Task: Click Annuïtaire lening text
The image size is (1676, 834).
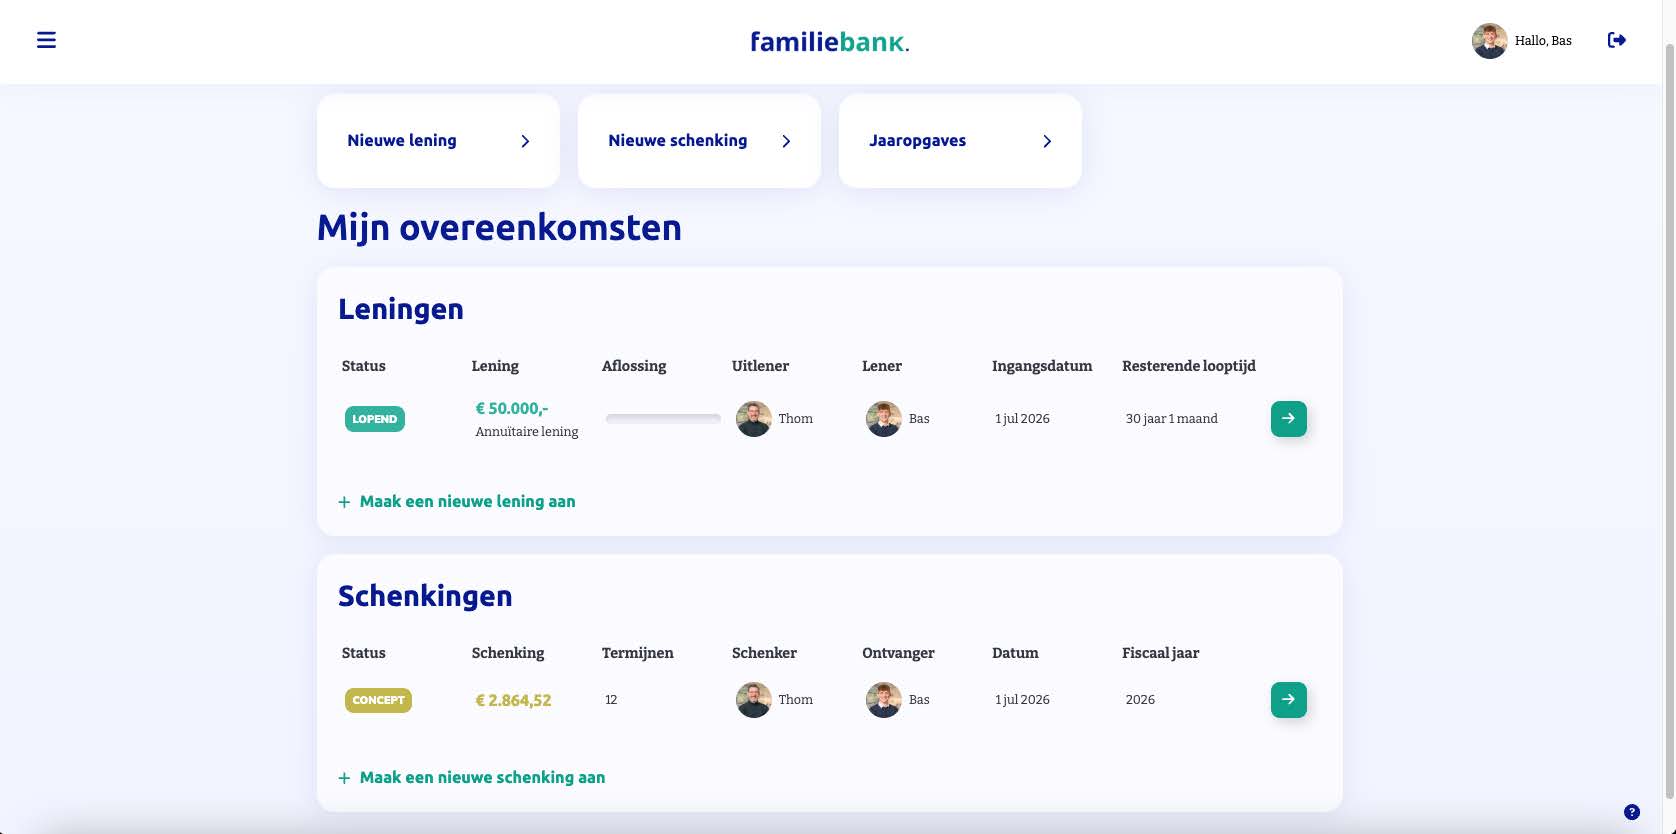Action: point(527,431)
